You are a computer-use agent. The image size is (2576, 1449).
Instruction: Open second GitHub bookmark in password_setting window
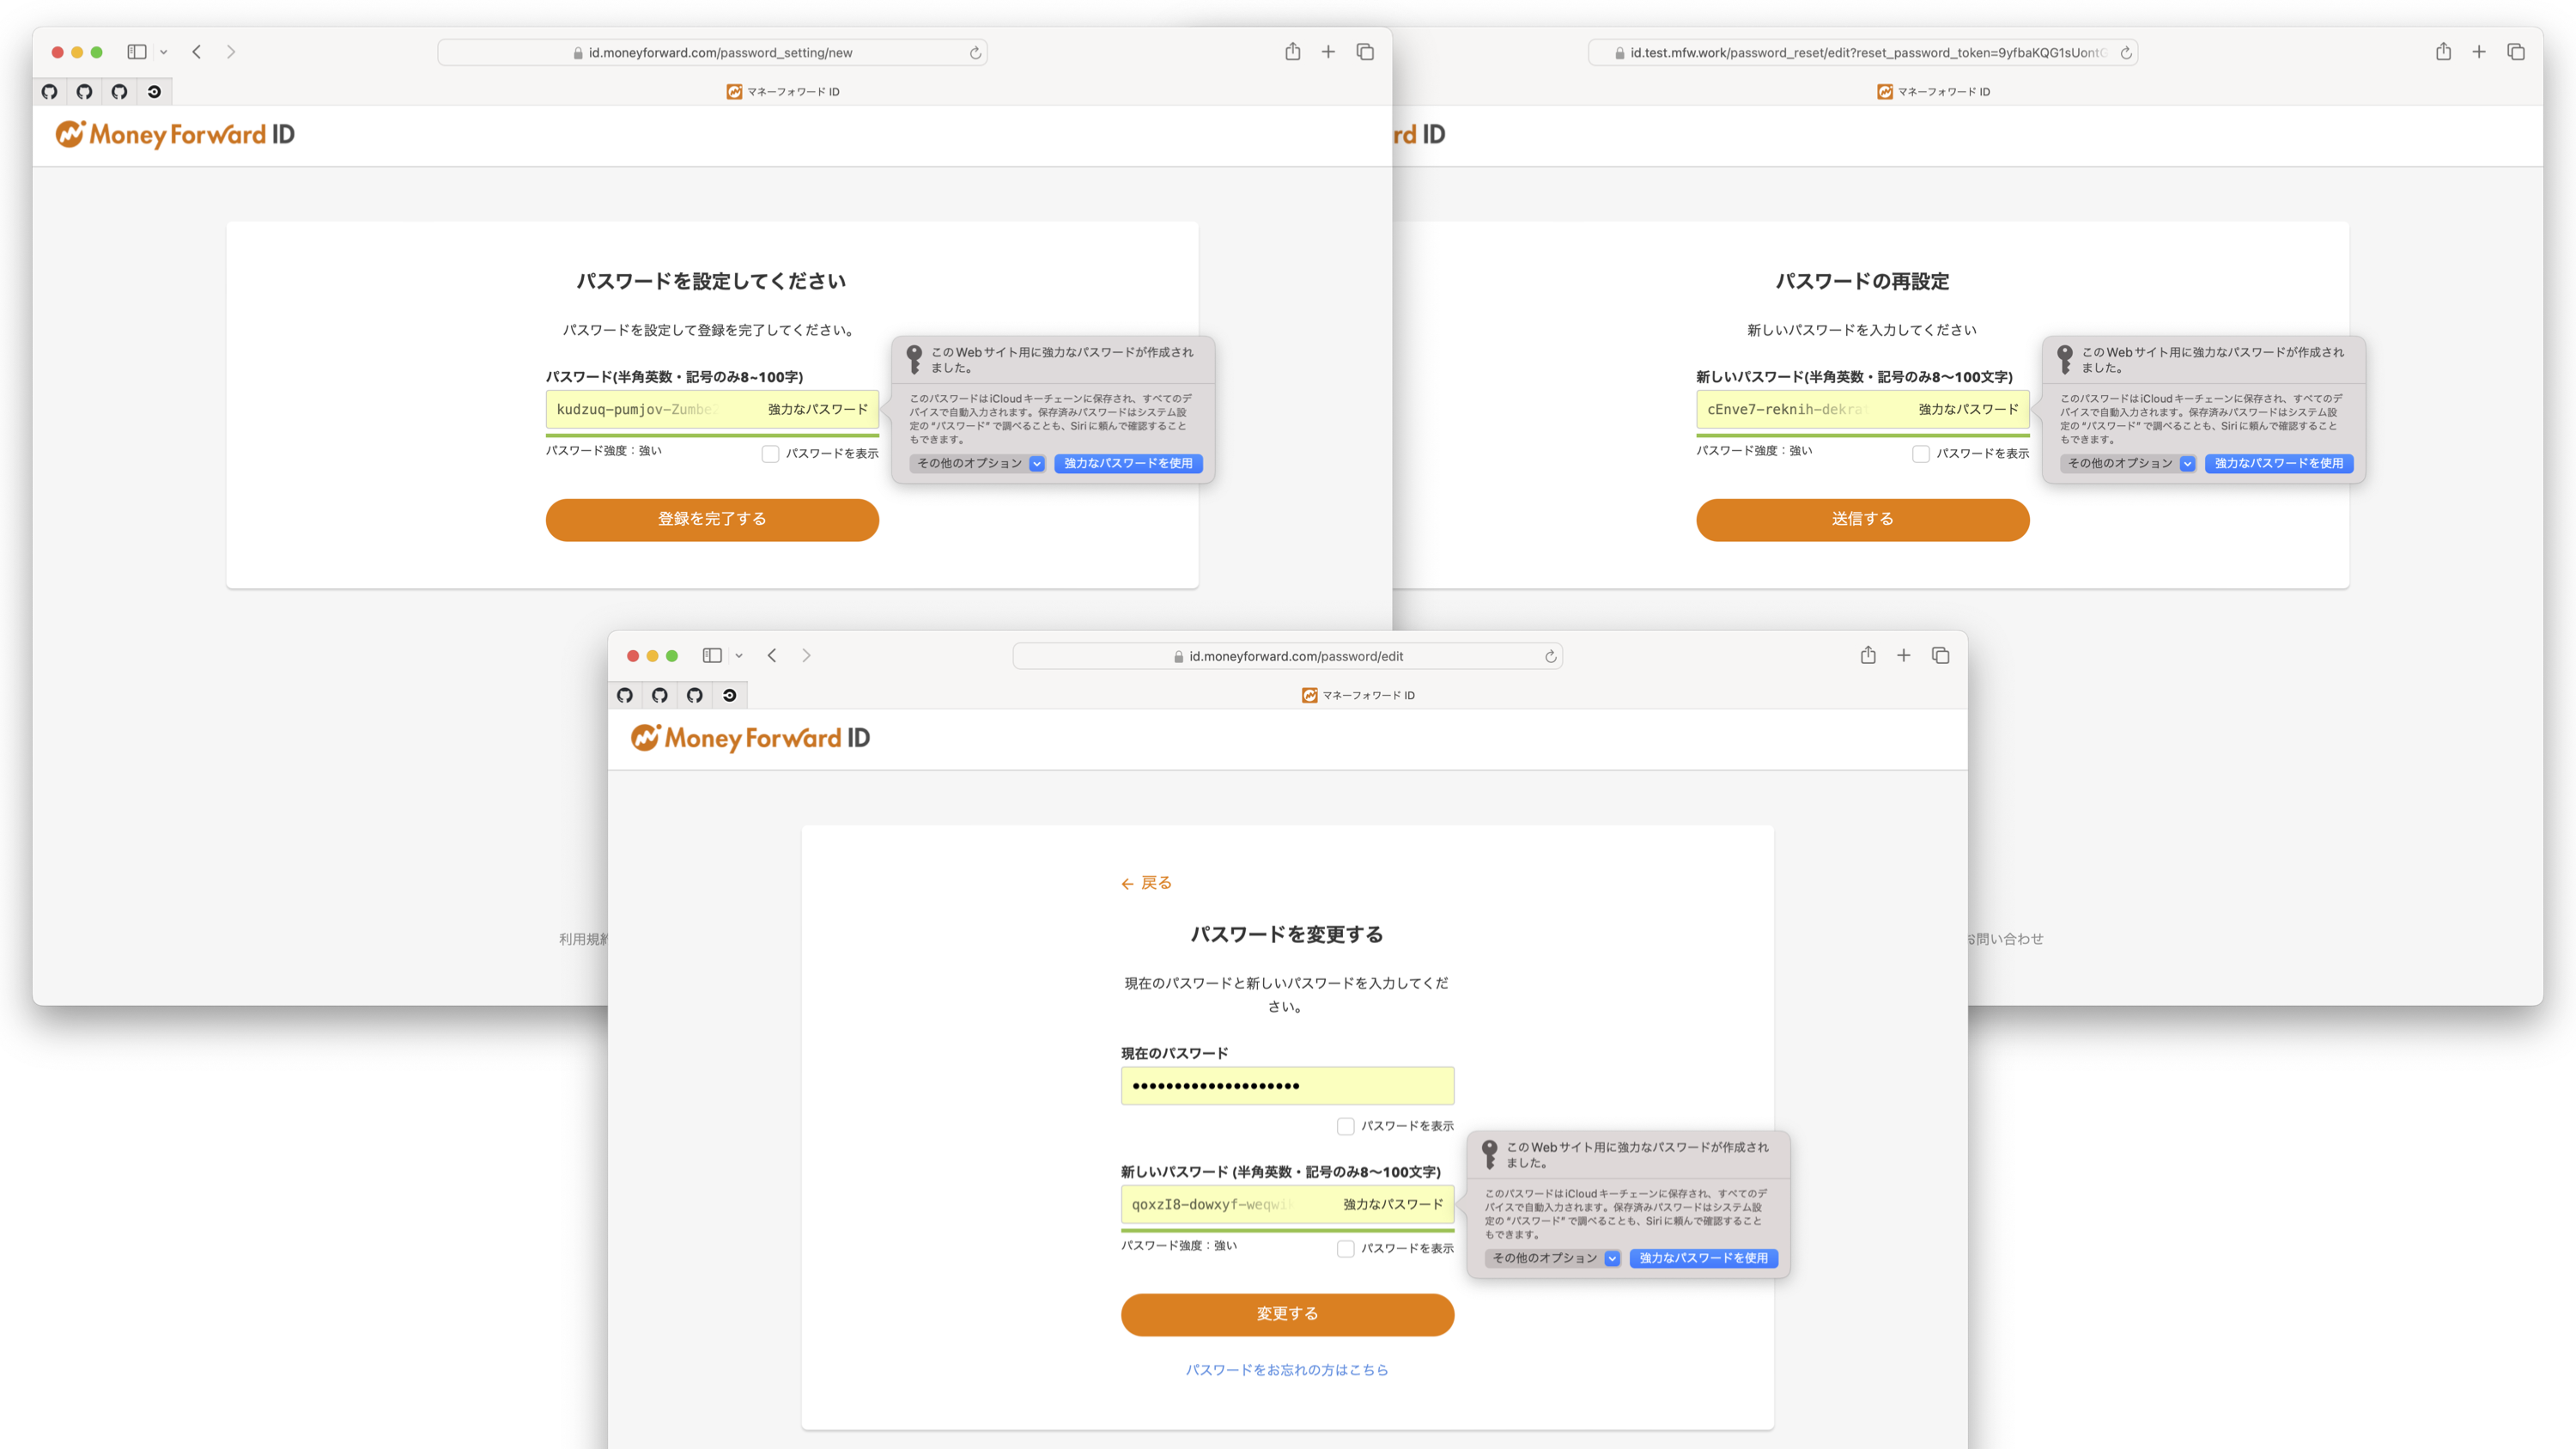click(85, 92)
